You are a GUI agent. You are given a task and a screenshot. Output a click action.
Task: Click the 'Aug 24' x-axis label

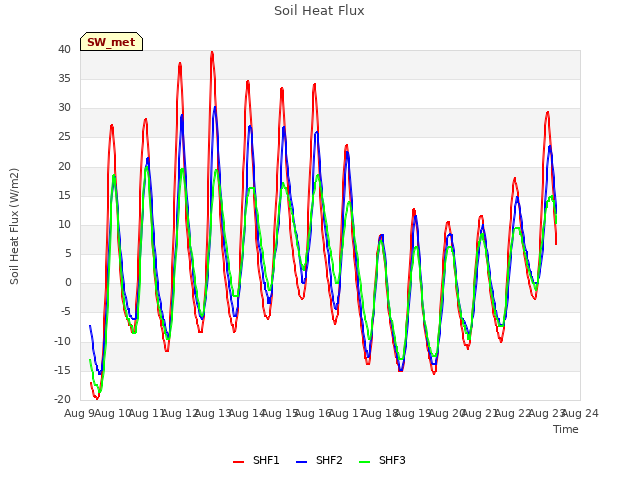(580, 413)
